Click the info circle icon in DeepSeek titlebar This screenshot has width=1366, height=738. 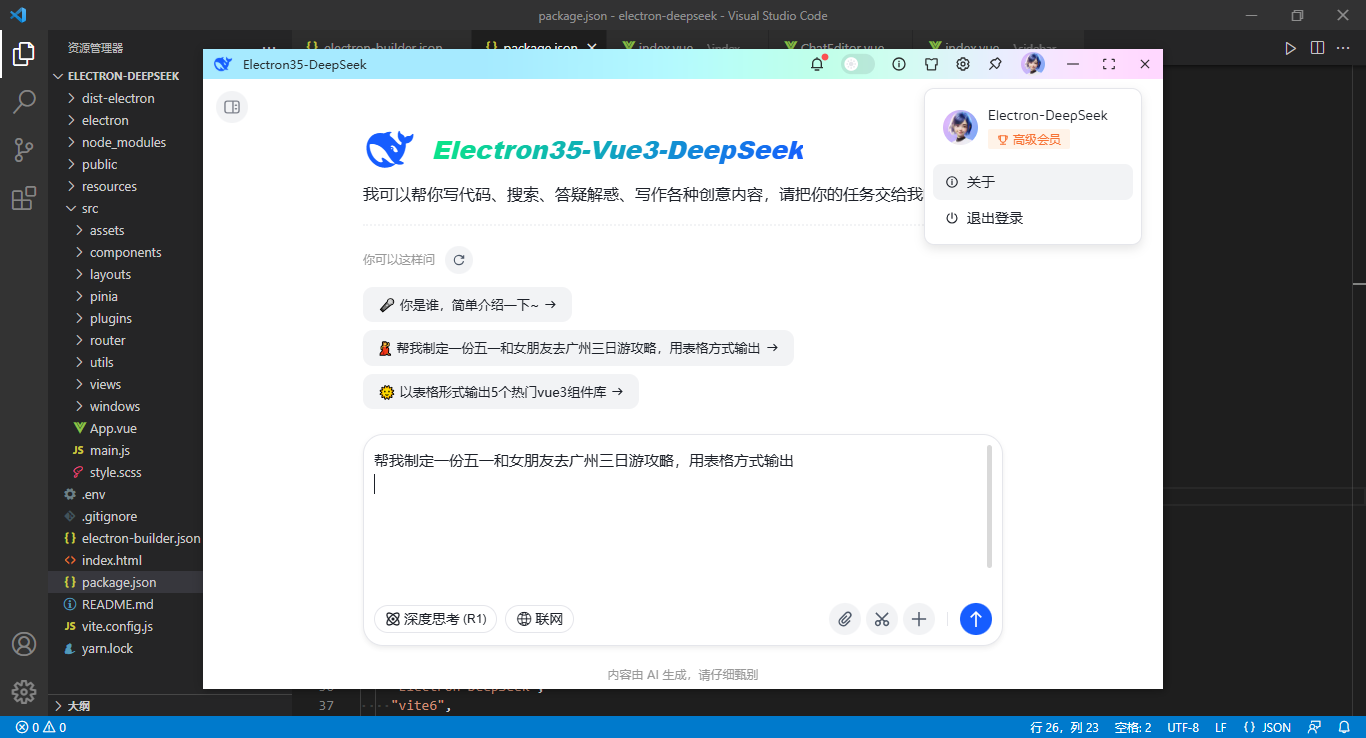pos(899,64)
